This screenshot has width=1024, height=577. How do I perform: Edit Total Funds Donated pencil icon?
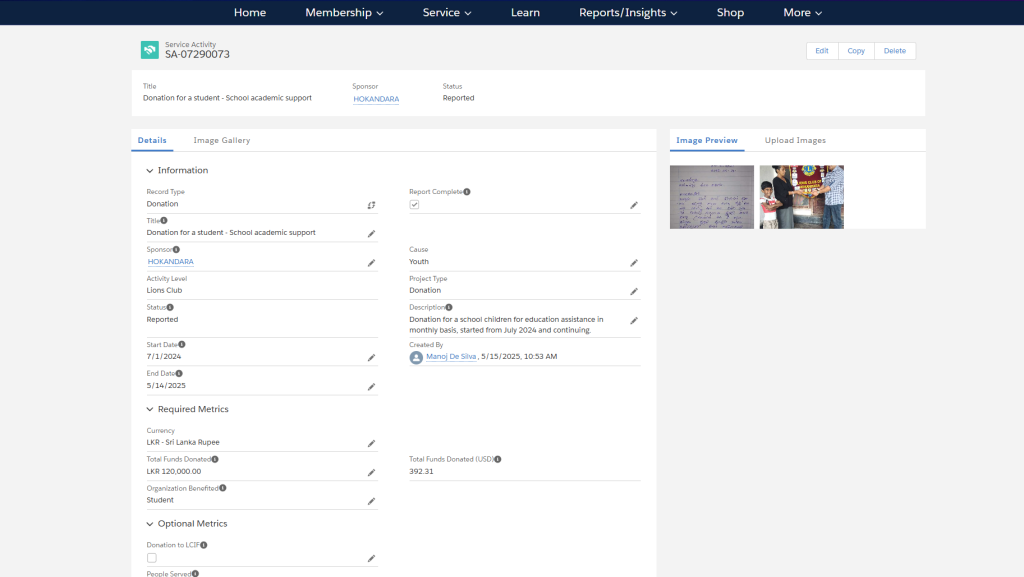pyautogui.click(x=371, y=473)
